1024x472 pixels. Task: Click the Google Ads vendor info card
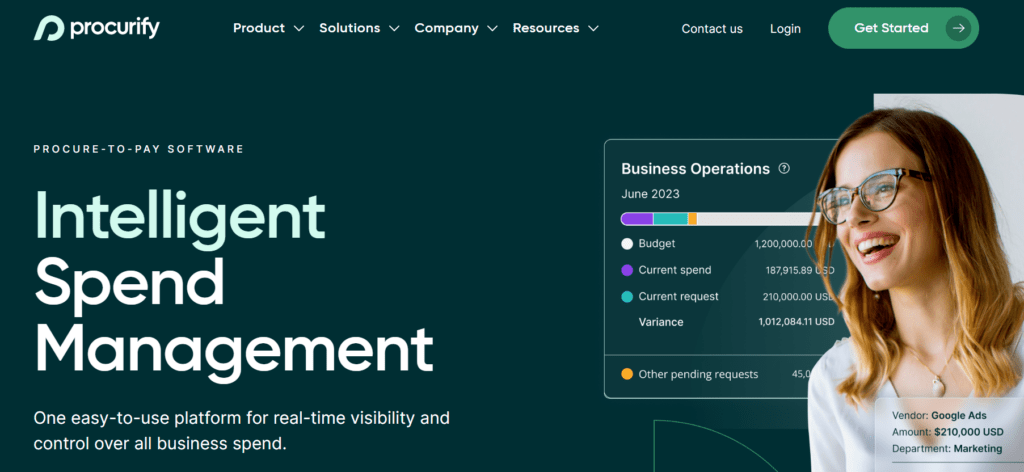[x=948, y=432]
